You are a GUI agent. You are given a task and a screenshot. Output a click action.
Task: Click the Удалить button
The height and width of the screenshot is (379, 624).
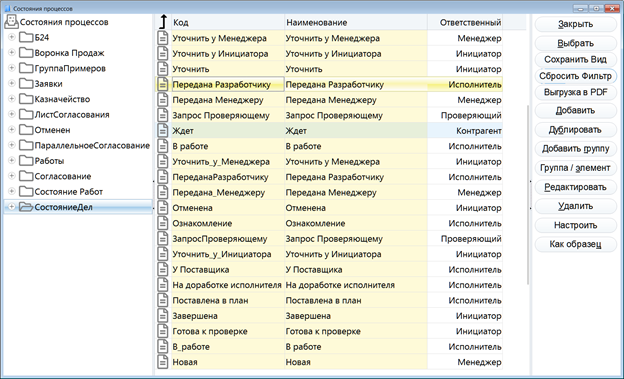click(575, 206)
